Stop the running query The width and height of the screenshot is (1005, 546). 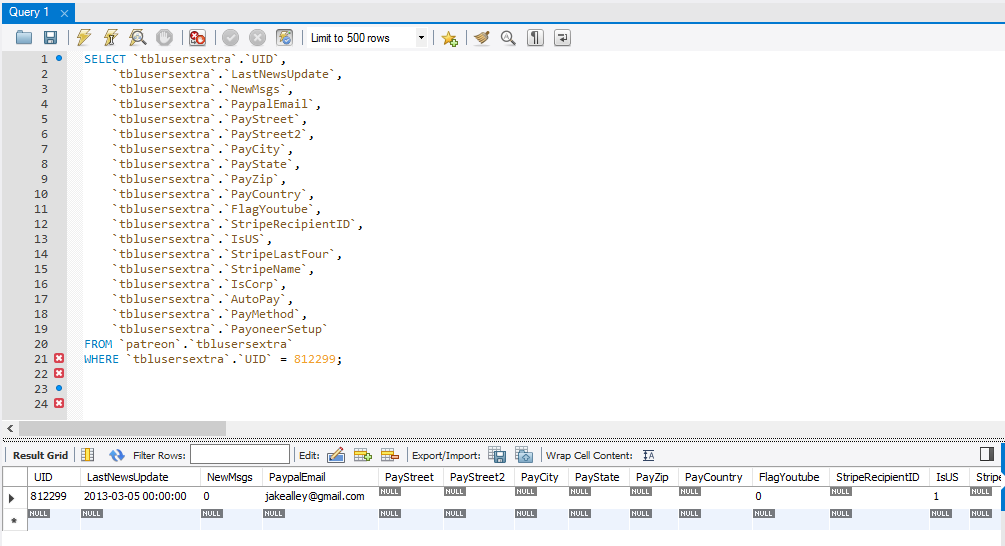[x=164, y=38]
